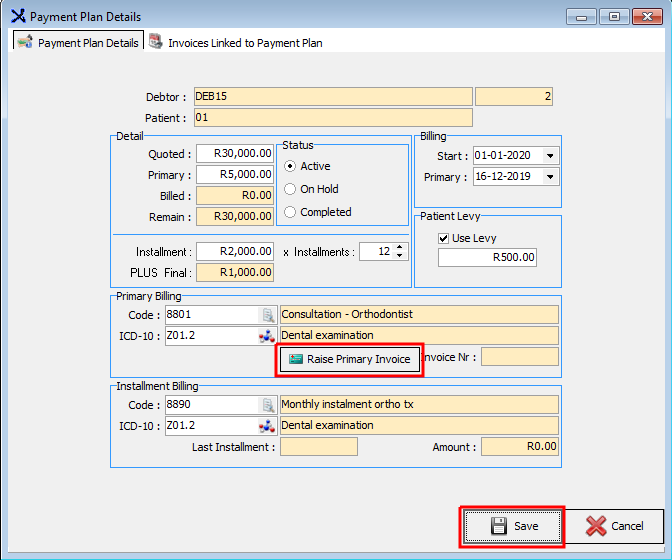Click the patient levy amount field
The height and width of the screenshot is (560, 672).
point(488,258)
